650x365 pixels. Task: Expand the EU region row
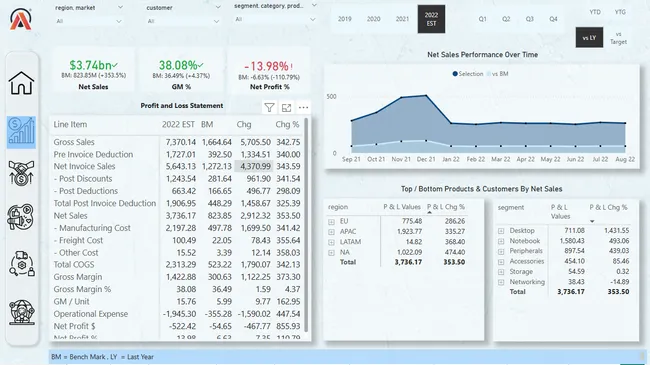331,222
